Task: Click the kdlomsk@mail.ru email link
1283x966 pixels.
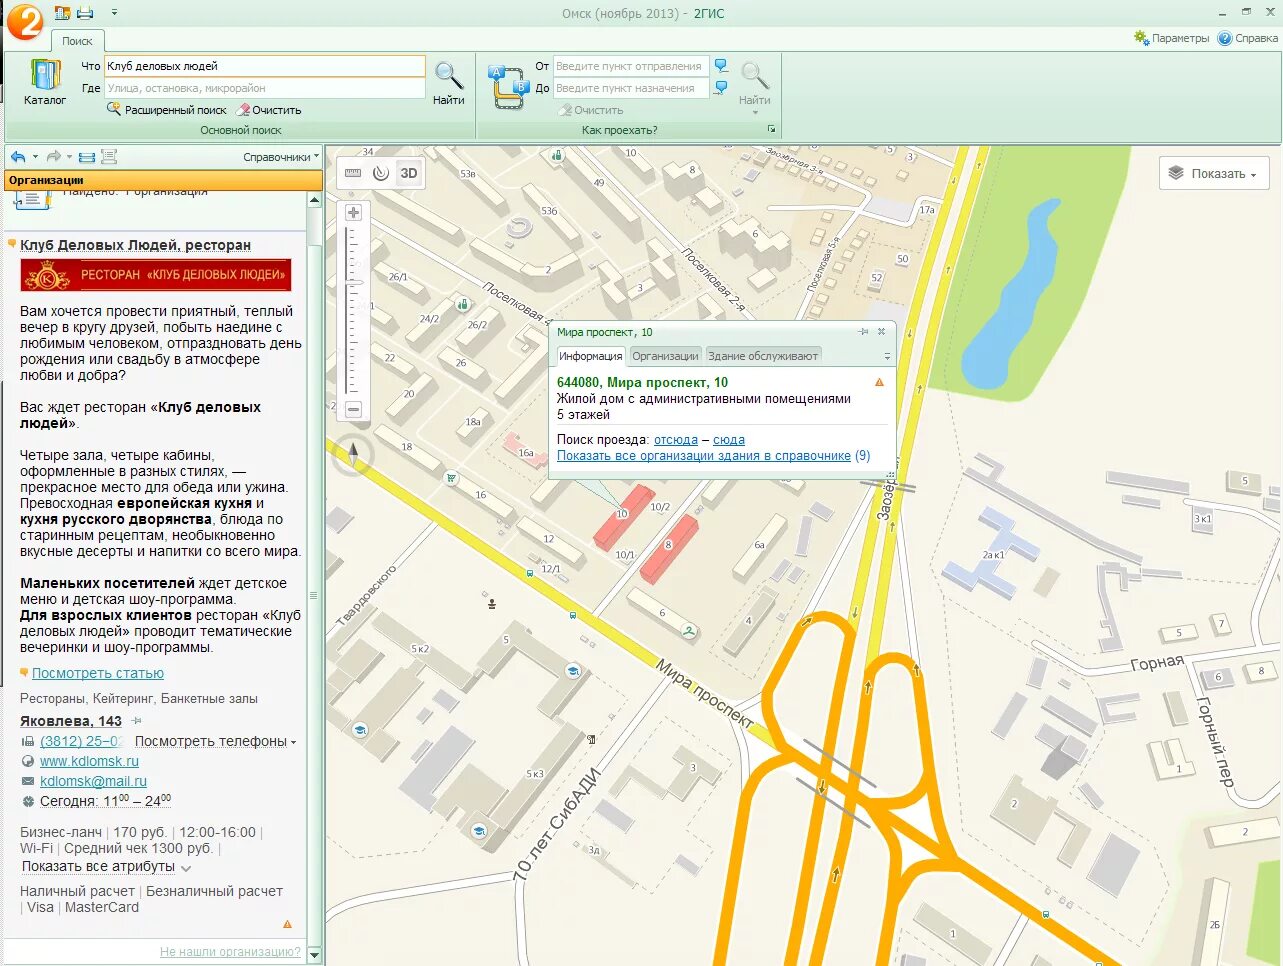Action: click(93, 781)
